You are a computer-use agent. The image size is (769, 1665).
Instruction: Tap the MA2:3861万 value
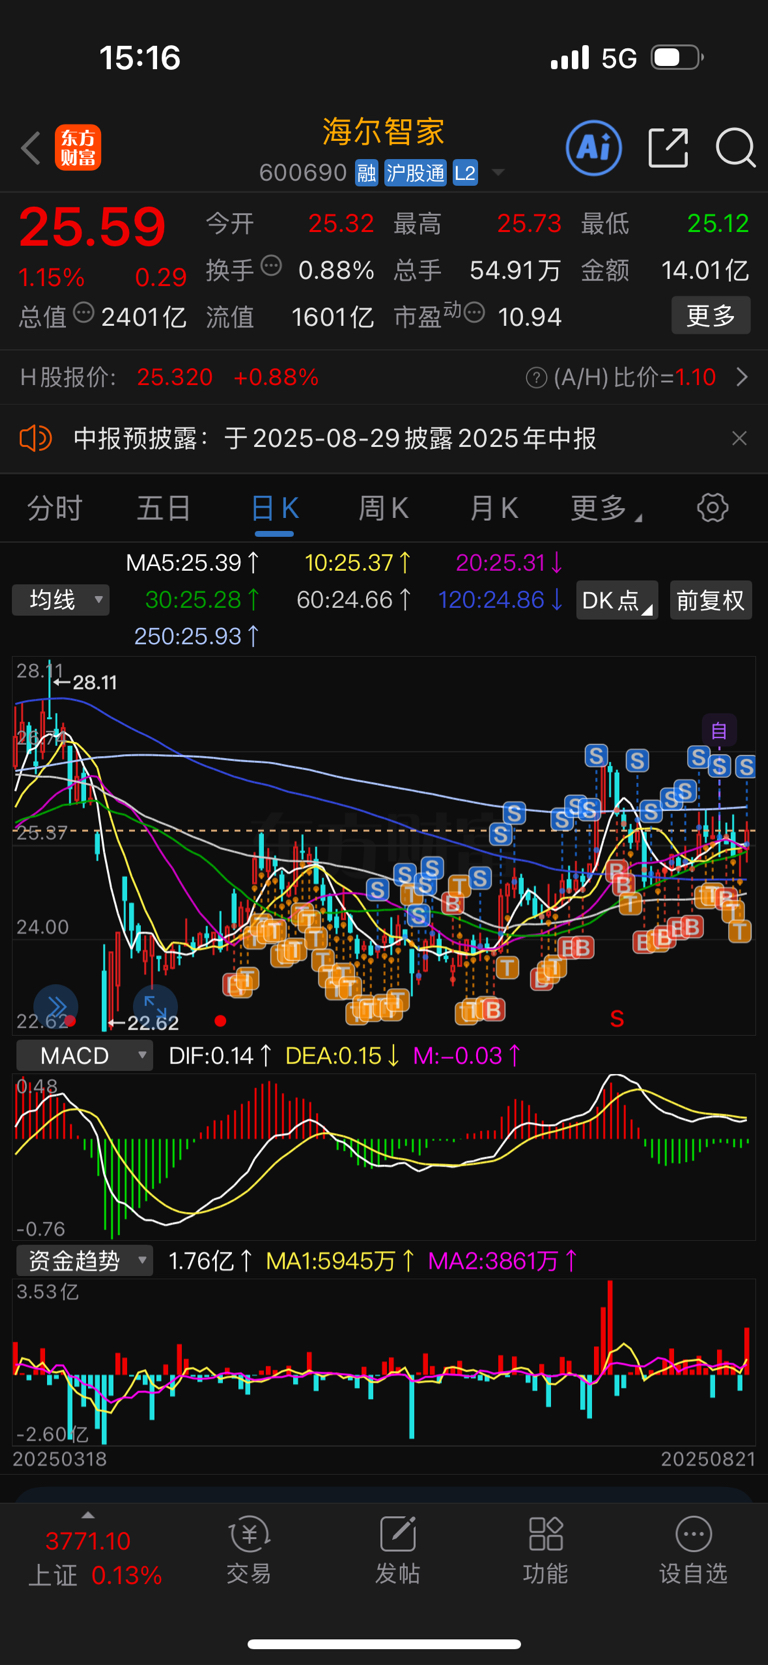coord(503,1261)
